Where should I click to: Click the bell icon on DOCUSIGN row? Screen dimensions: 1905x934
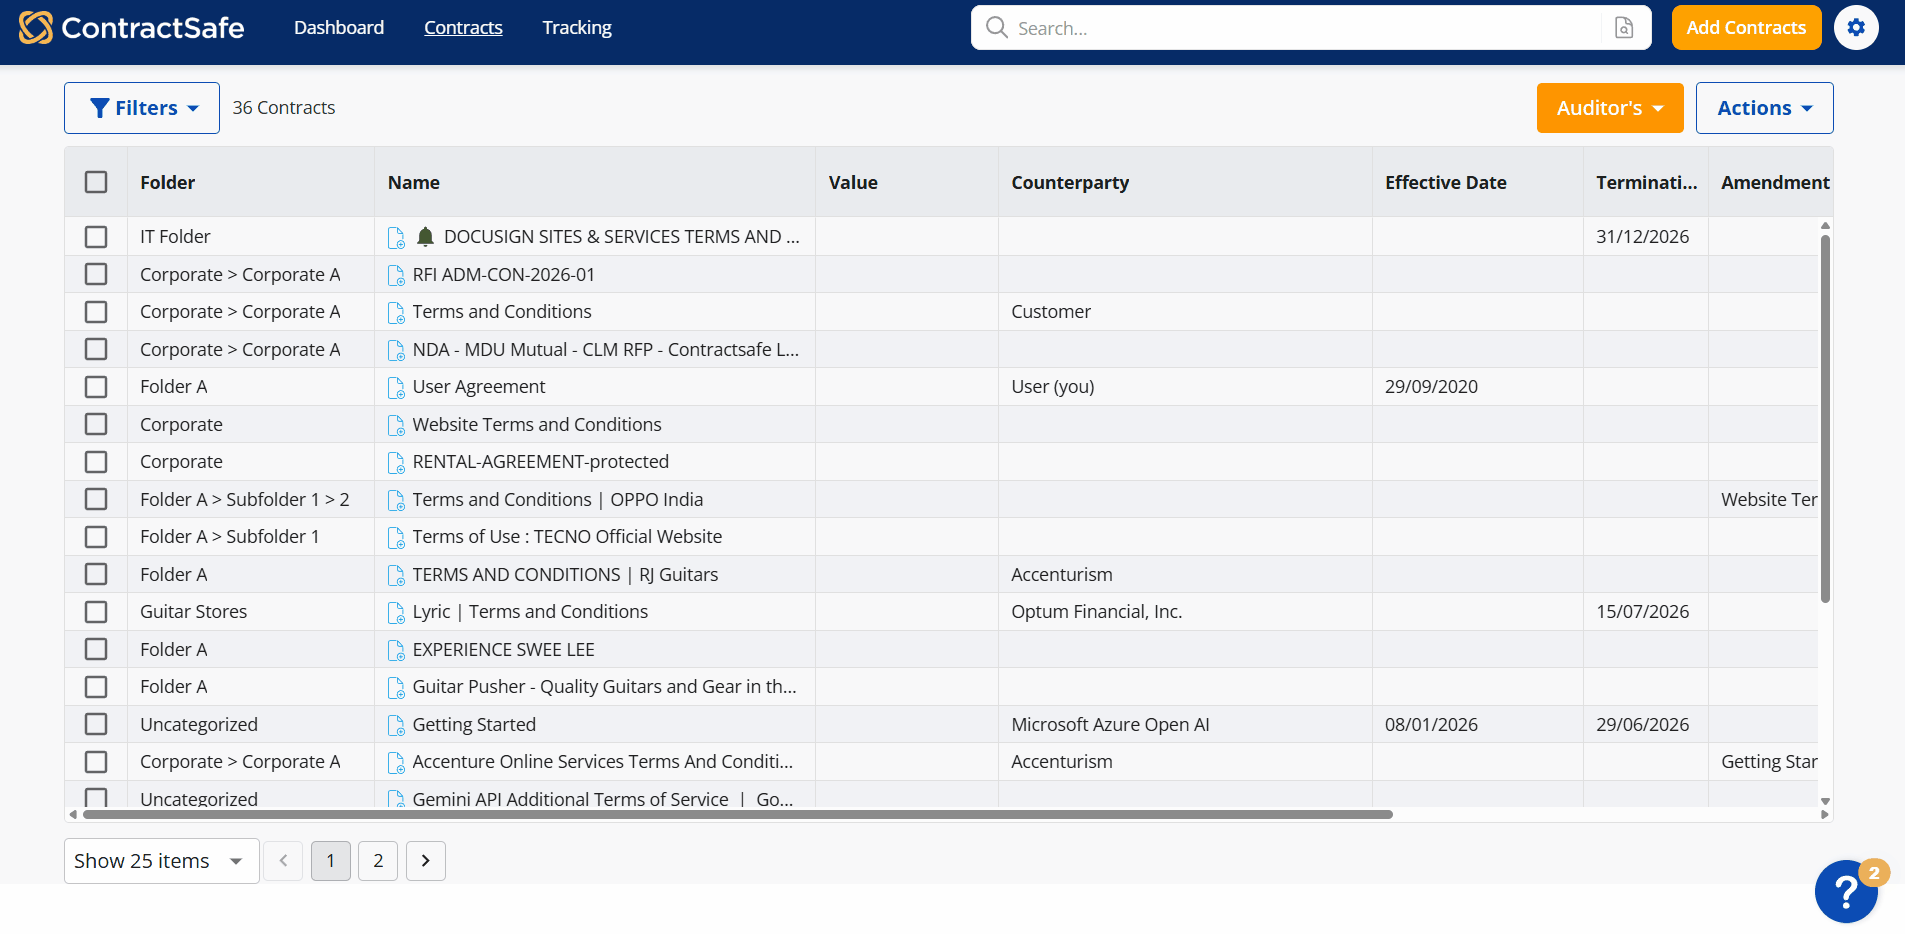point(425,237)
